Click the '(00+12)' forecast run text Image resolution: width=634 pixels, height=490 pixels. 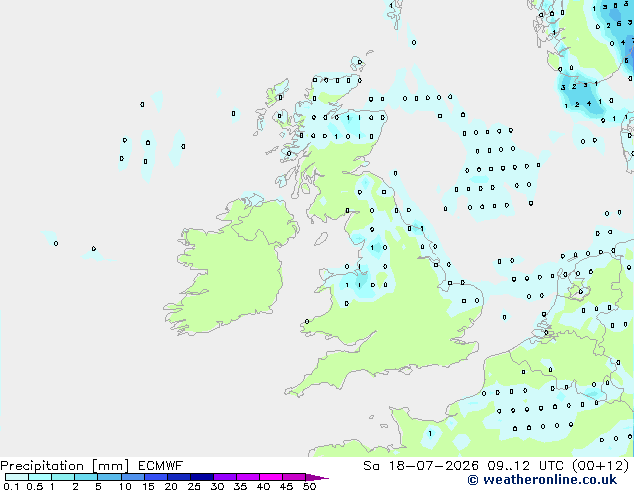(x=600, y=466)
